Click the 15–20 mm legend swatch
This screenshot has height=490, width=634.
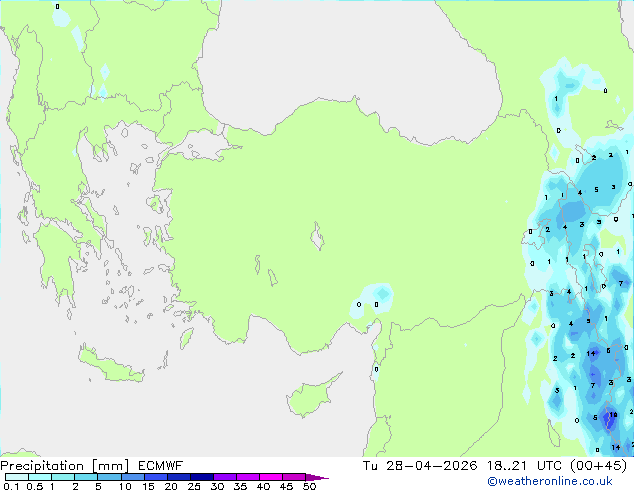[x=155, y=477]
